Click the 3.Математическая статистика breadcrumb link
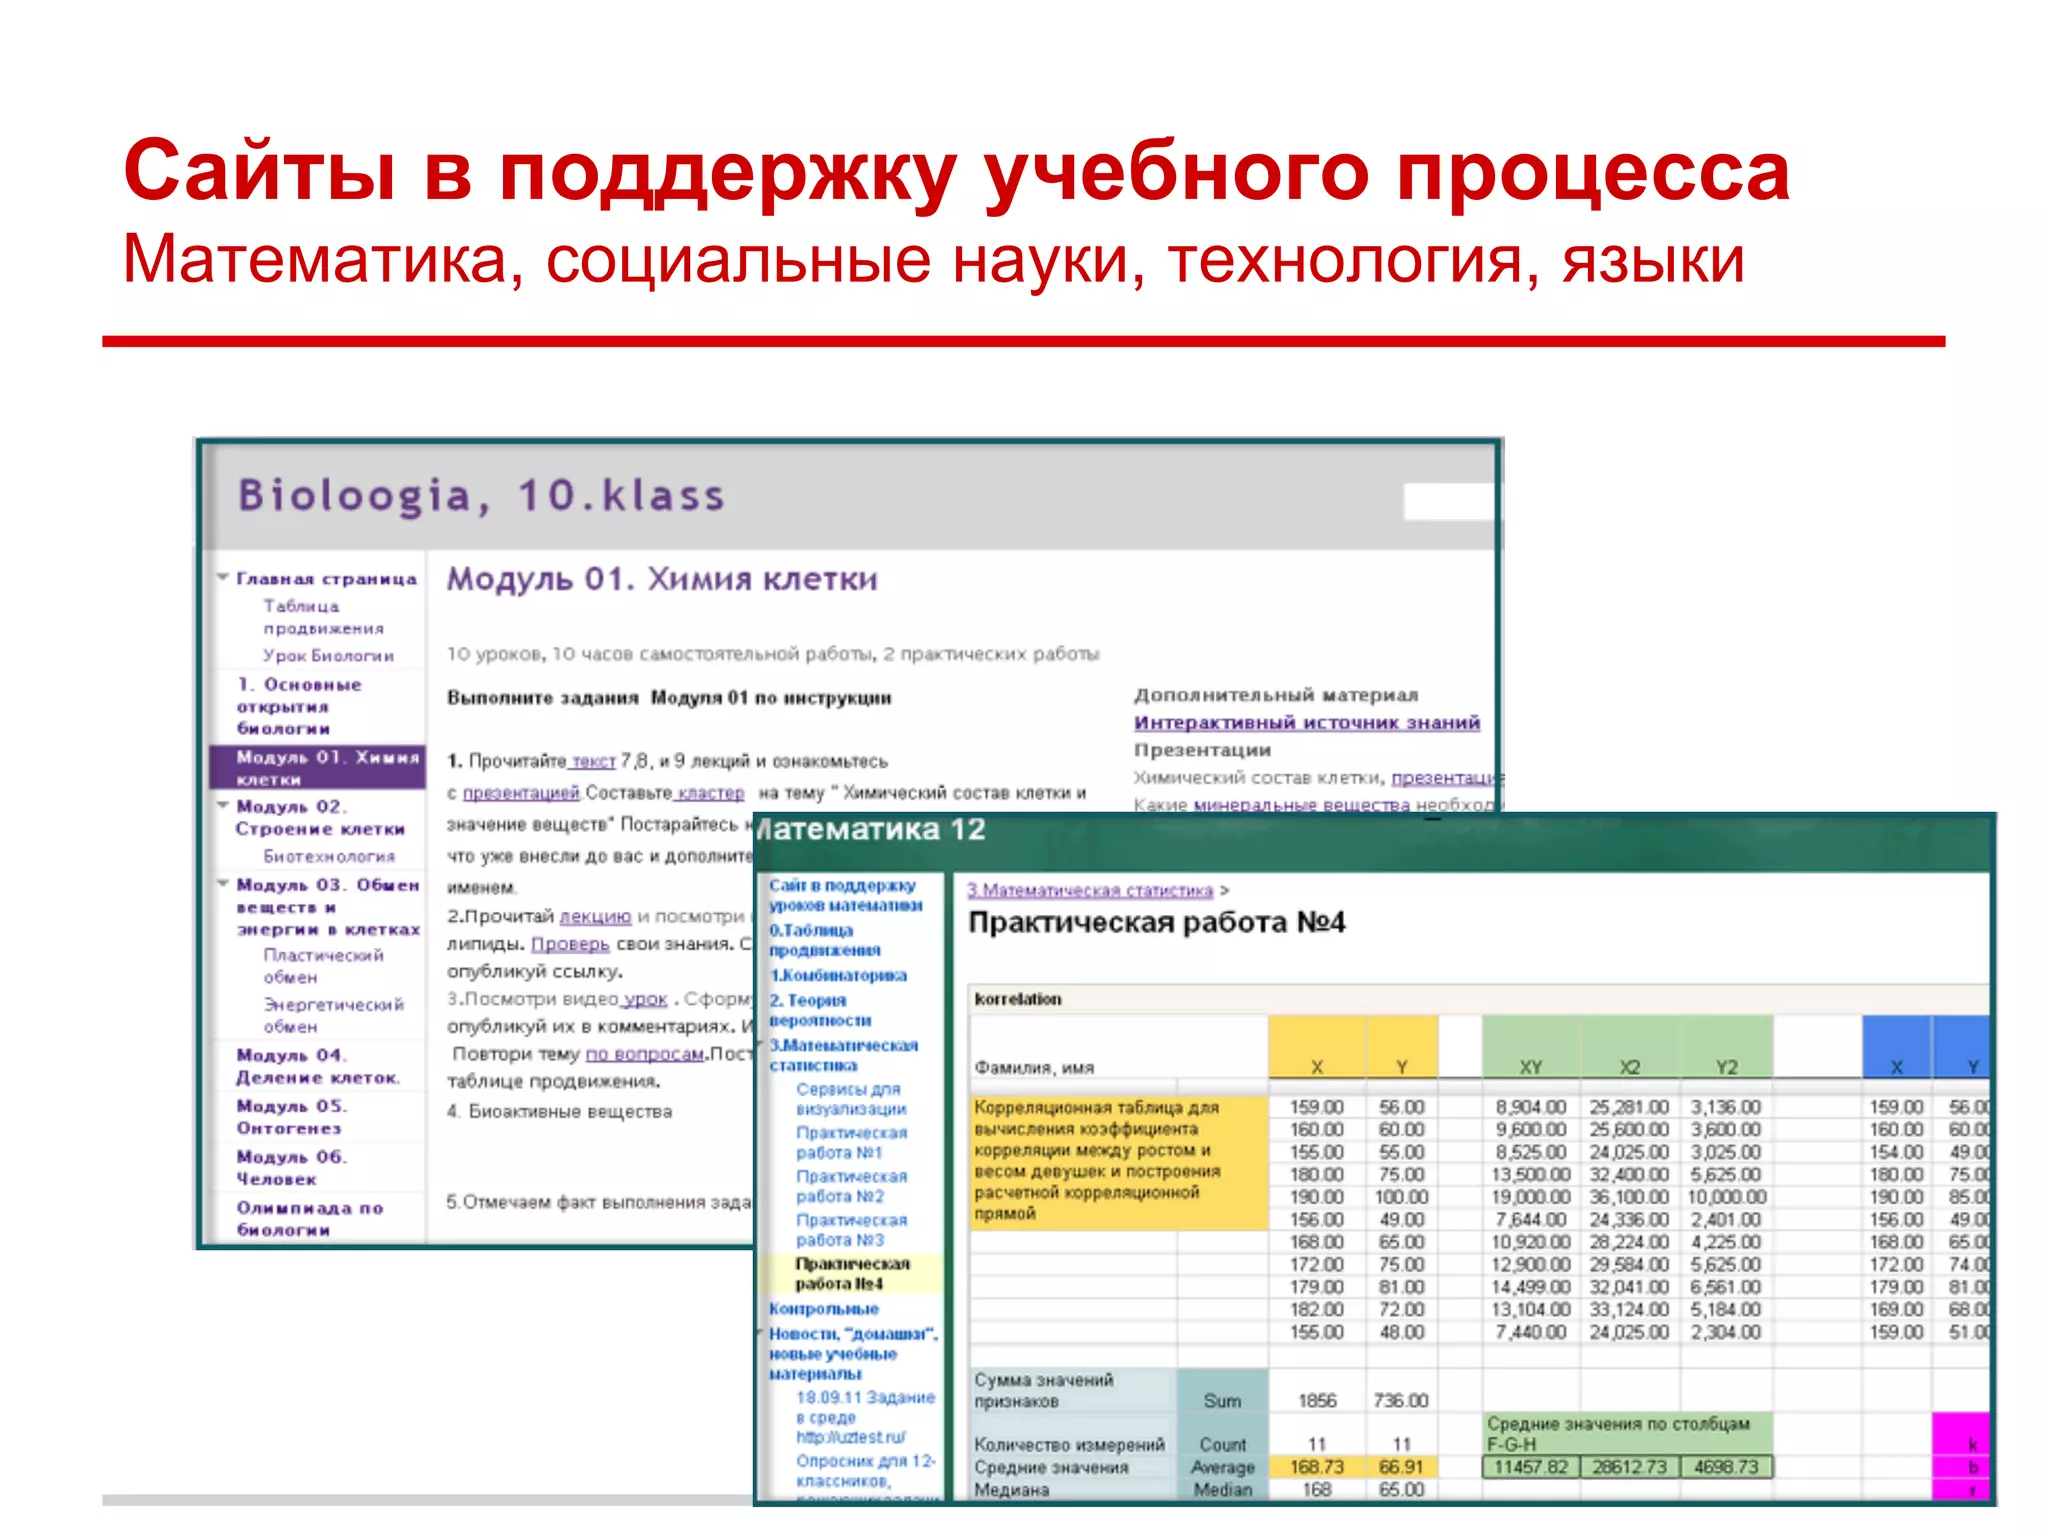The width and height of the screenshot is (2048, 1536). click(x=1090, y=890)
